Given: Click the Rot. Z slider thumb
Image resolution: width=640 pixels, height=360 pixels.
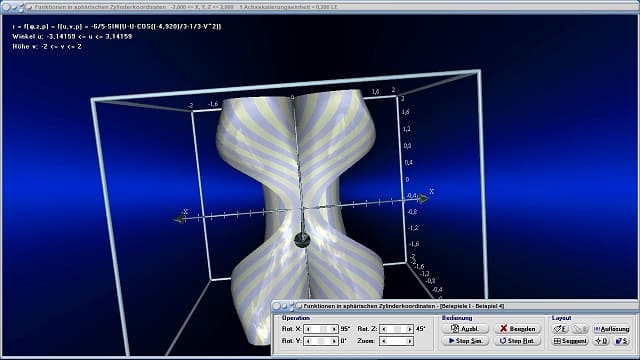Looking at the screenshot, I should 397,329.
